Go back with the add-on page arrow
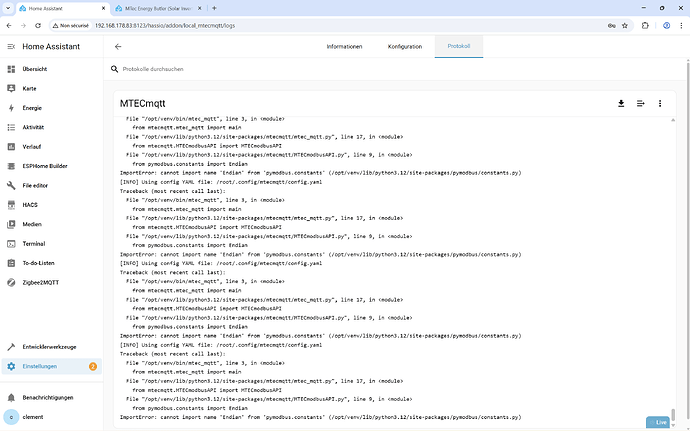This screenshot has height=431, width=690. pyautogui.click(x=118, y=47)
